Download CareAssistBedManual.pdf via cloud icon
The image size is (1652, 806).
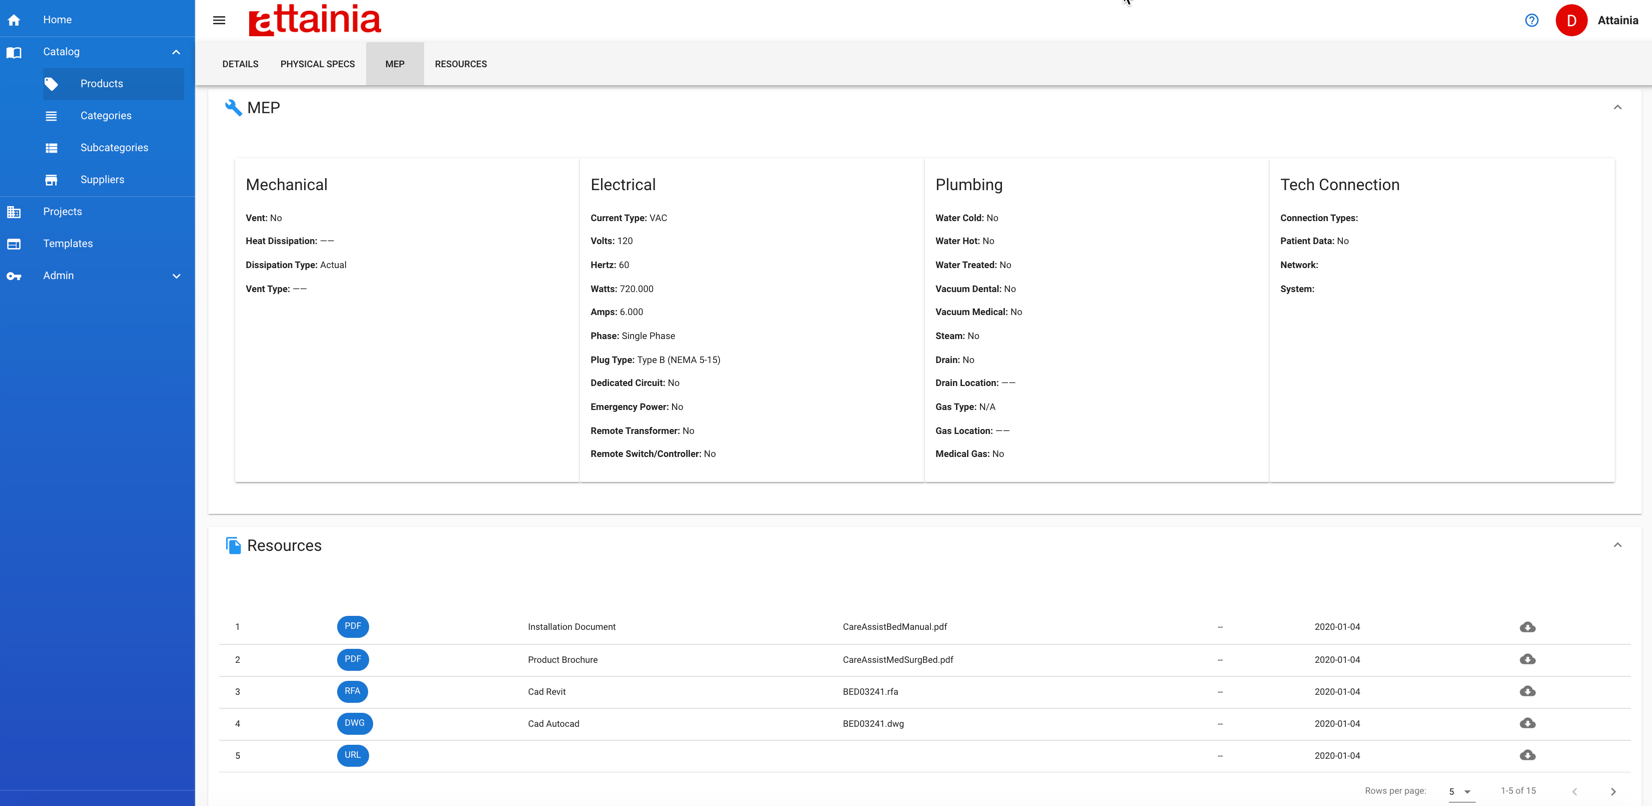pyautogui.click(x=1527, y=627)
